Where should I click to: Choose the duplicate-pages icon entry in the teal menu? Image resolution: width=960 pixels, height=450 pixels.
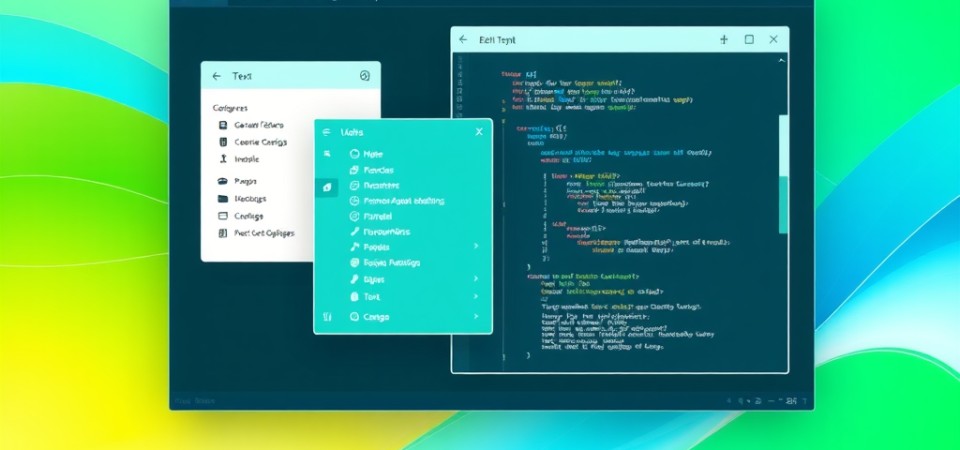371,170
